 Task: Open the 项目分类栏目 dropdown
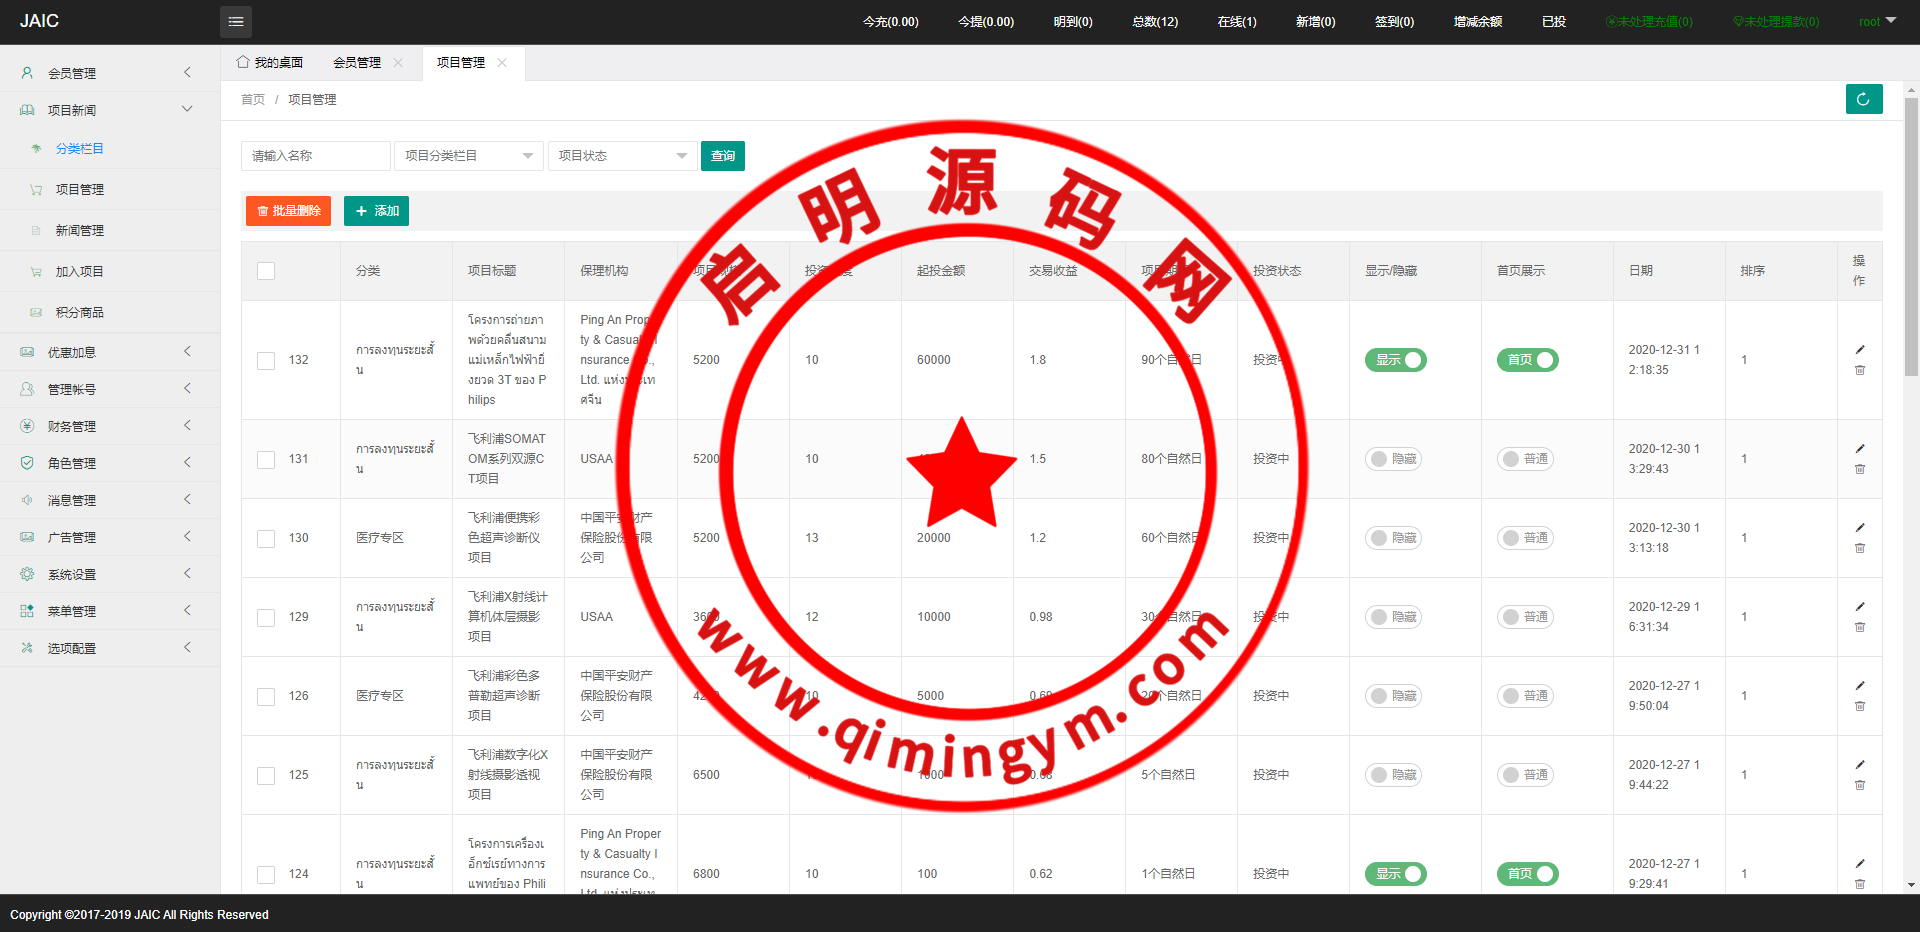point(468,156)
